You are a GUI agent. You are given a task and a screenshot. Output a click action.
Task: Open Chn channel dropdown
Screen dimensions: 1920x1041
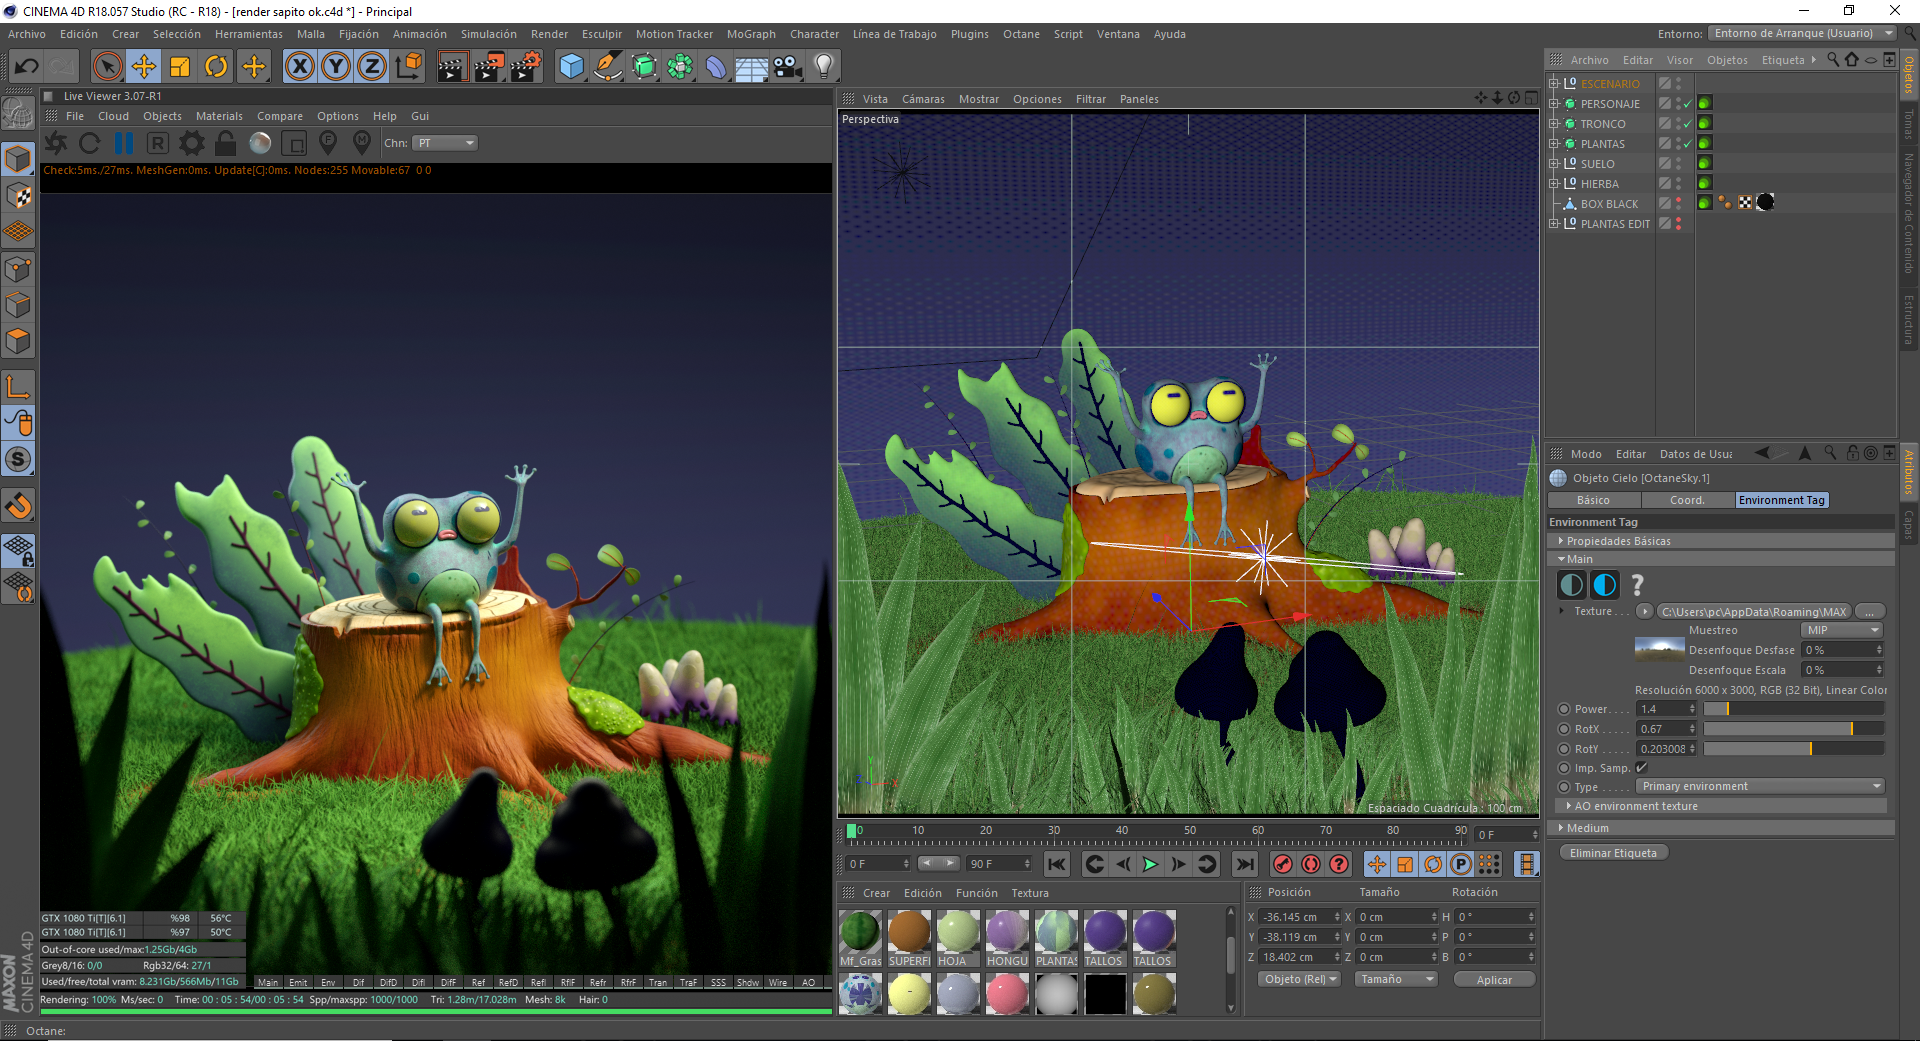[x=446, y=143]
